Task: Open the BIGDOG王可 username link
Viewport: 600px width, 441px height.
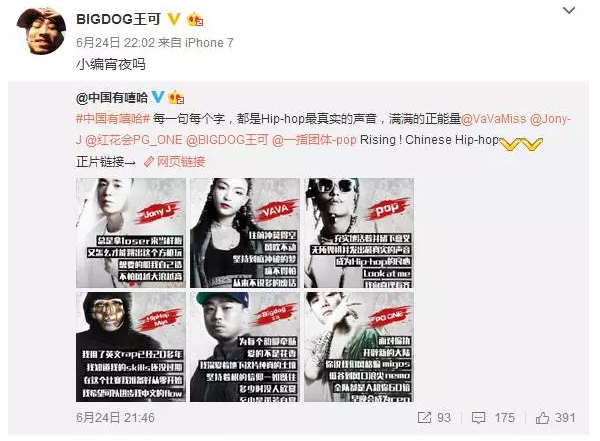Action: [119, 19]
